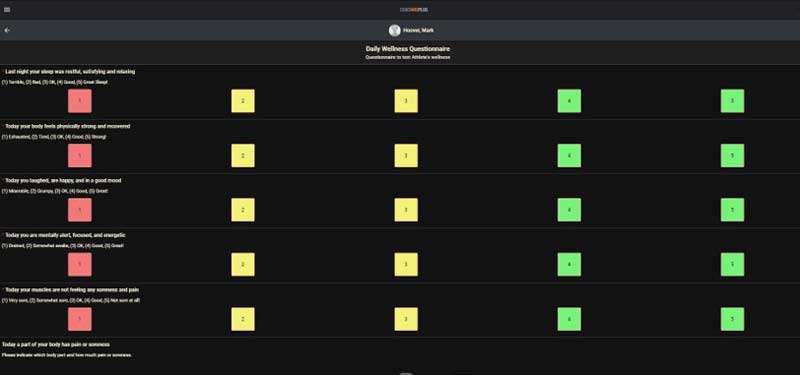Rate muscle soreness as 3 (OK)
The image size is (800, 375).
tap(406, 319)
